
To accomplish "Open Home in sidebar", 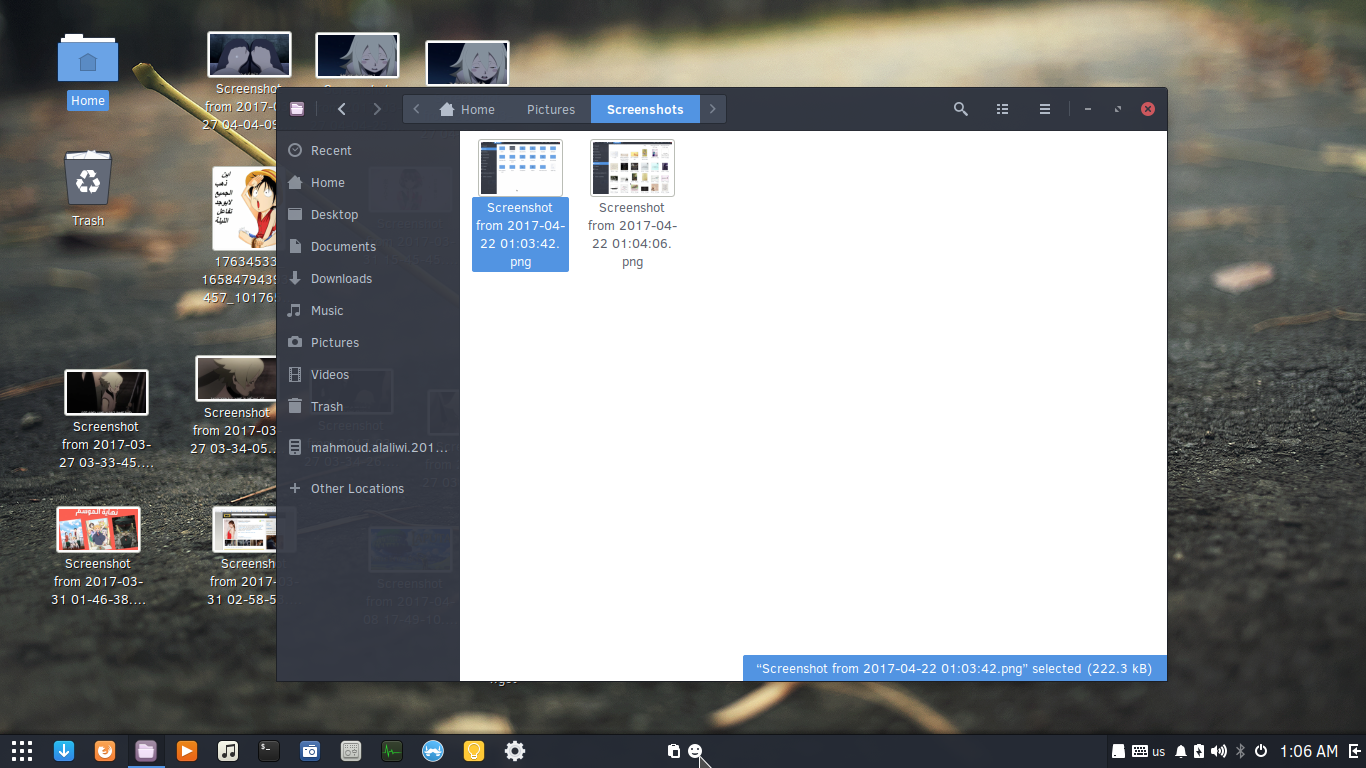I will 368,182.
